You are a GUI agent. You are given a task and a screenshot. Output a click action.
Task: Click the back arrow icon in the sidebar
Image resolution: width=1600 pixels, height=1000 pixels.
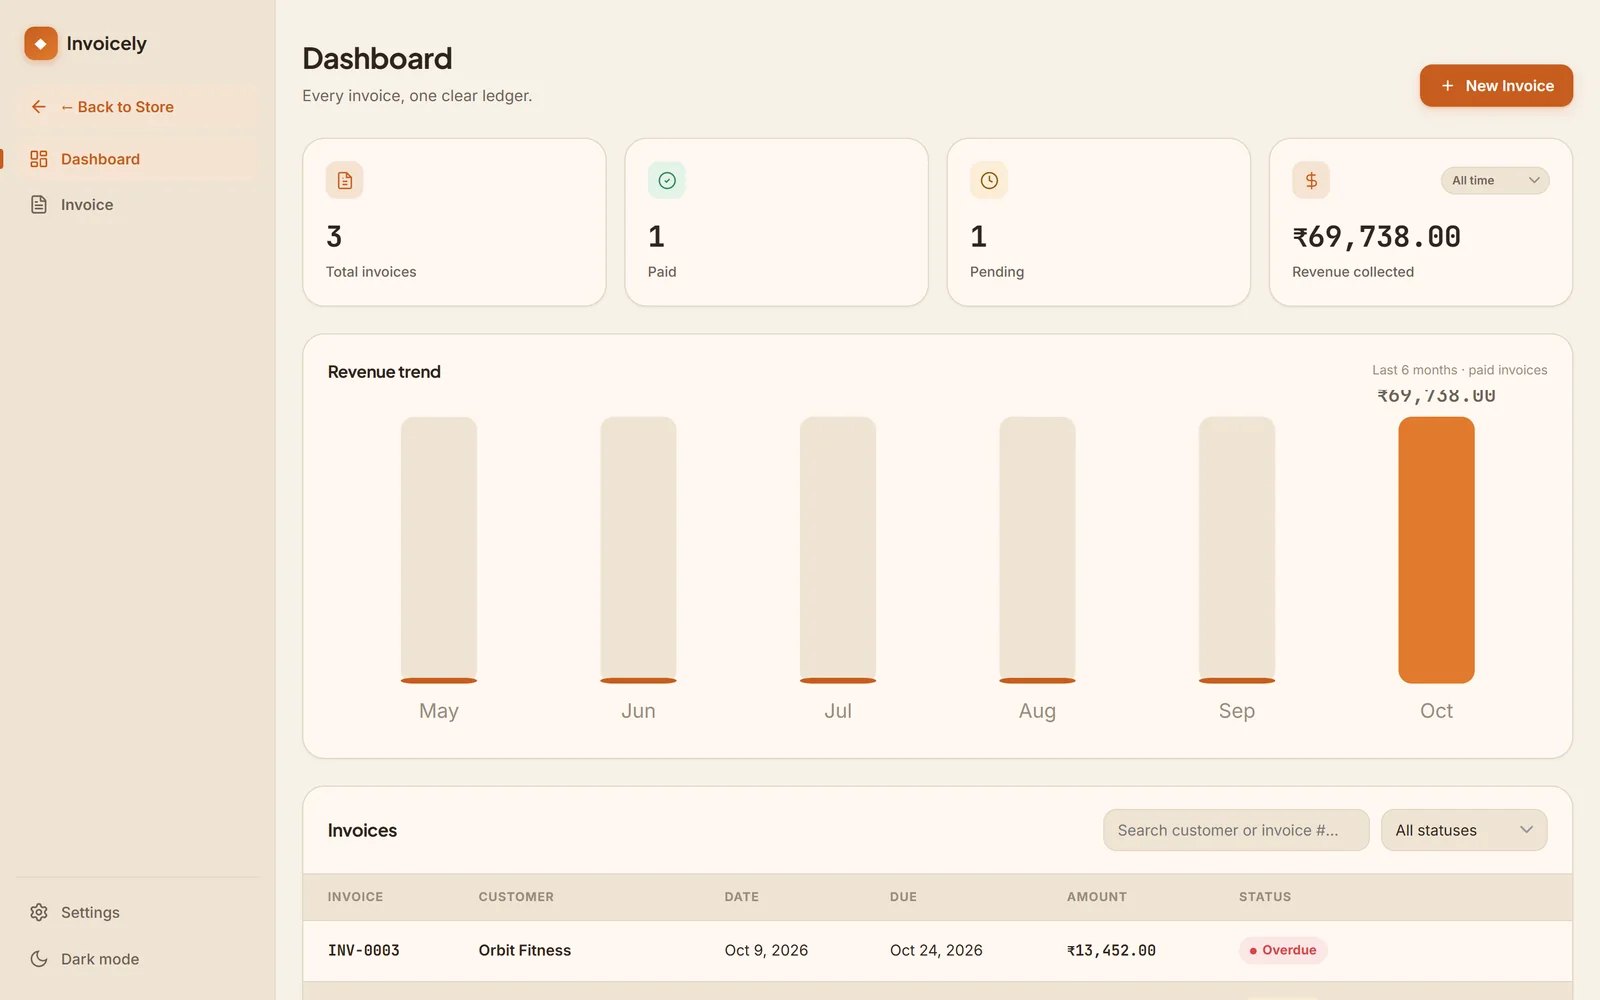click(x=39, y=107)
